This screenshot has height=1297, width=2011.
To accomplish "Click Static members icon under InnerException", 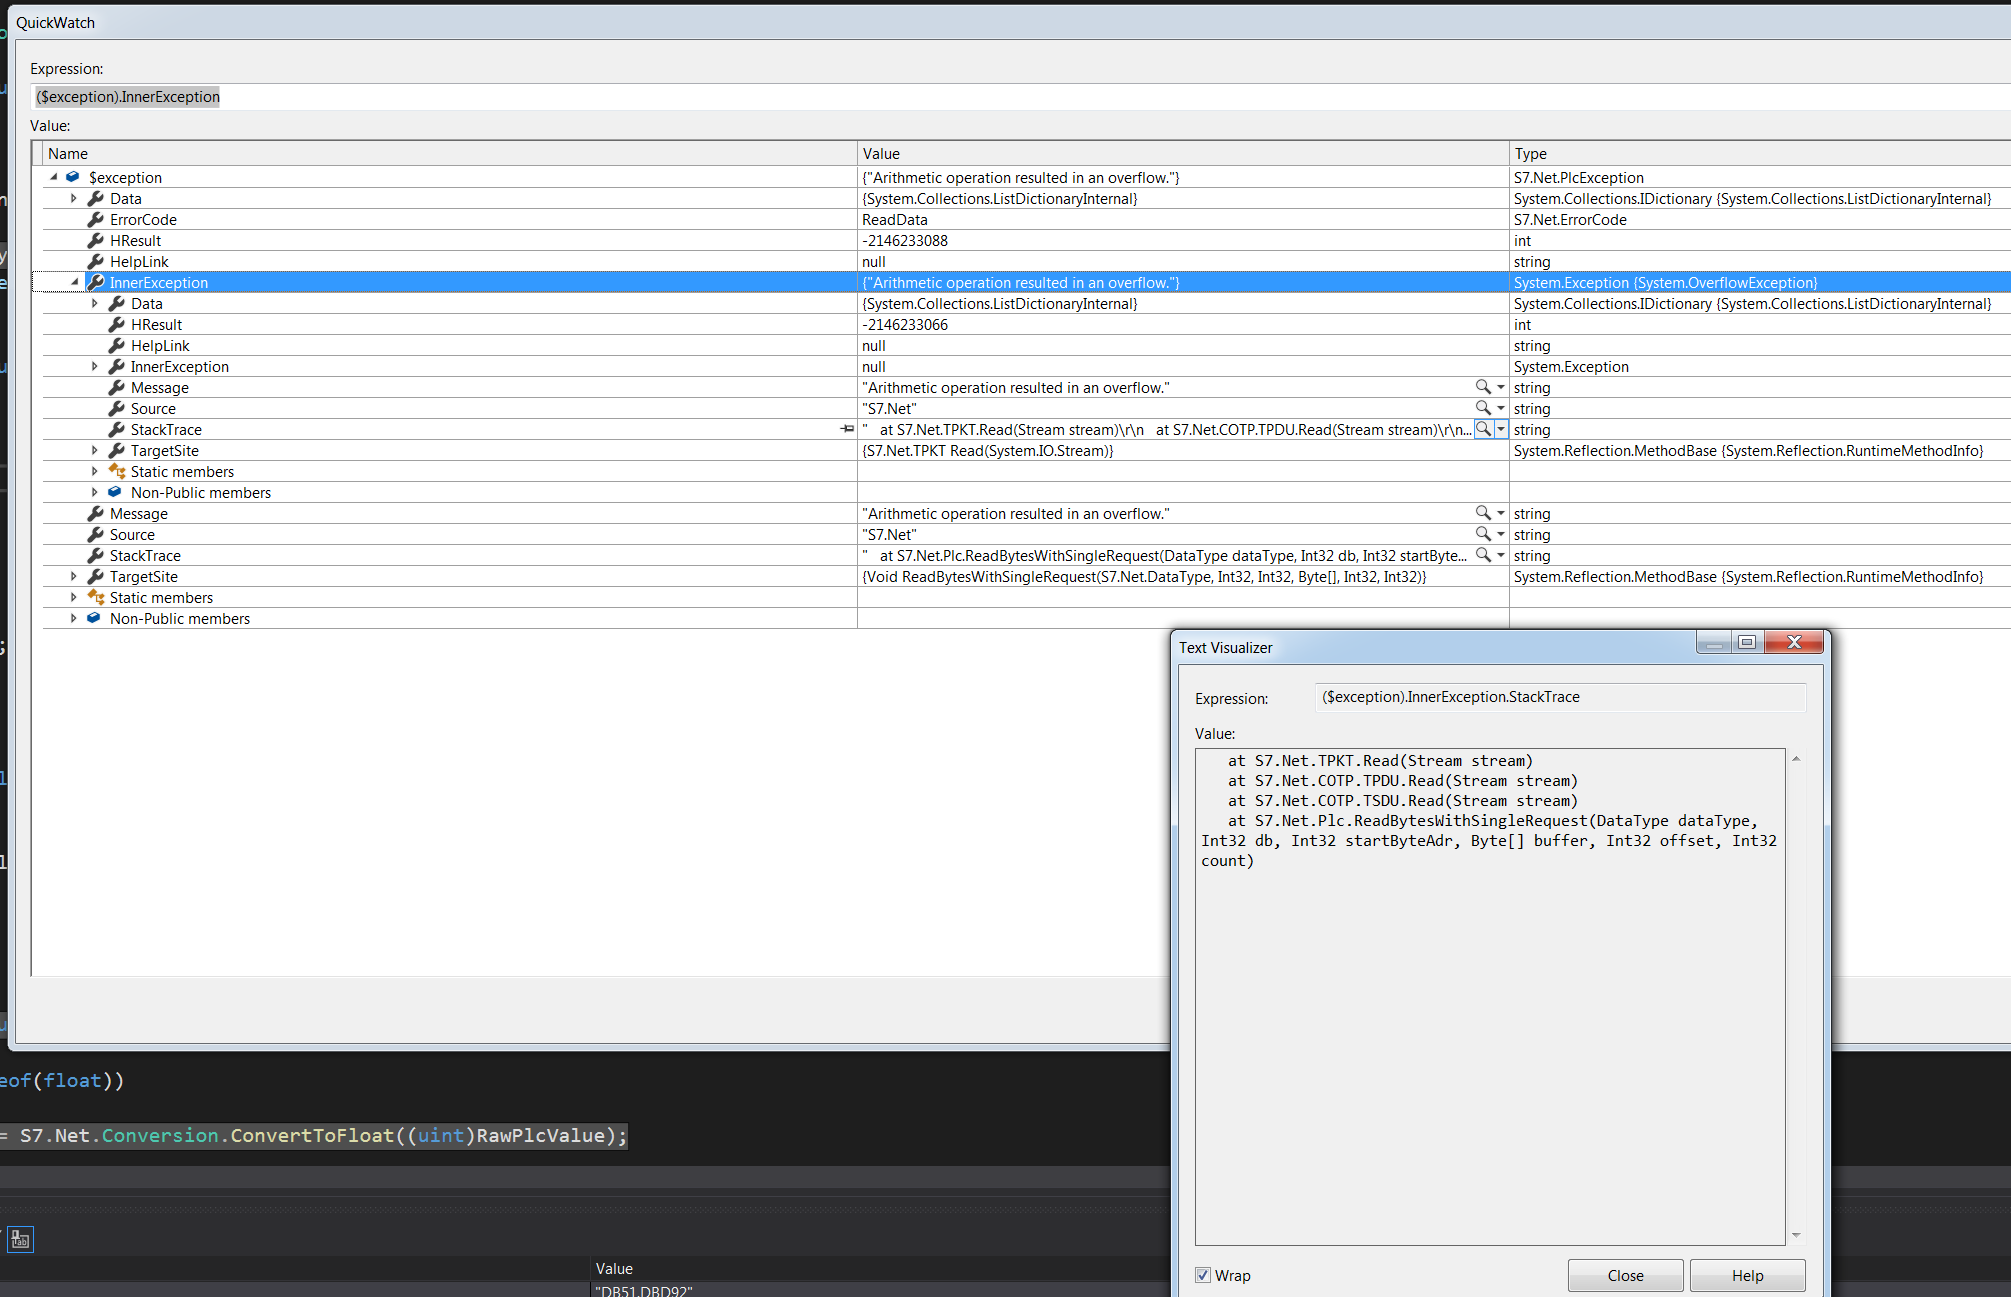I will point(117,471).
